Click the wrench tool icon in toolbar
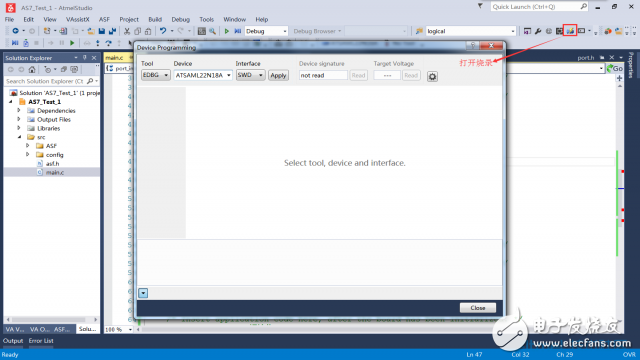This screenshot has height=360, width=640. pos(538,31)
